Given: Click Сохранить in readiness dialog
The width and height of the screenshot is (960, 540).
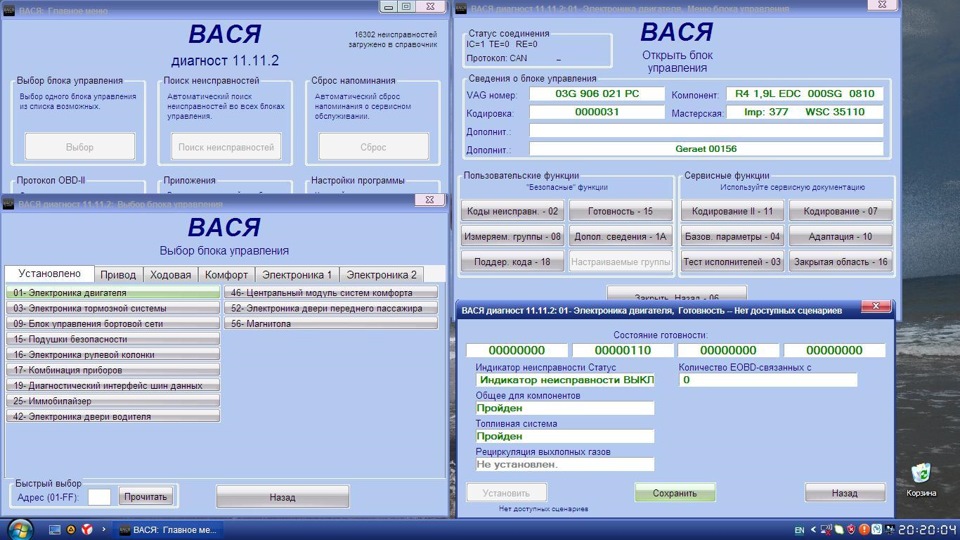Looking at the screenshot, I should click(x=675, y=493).
